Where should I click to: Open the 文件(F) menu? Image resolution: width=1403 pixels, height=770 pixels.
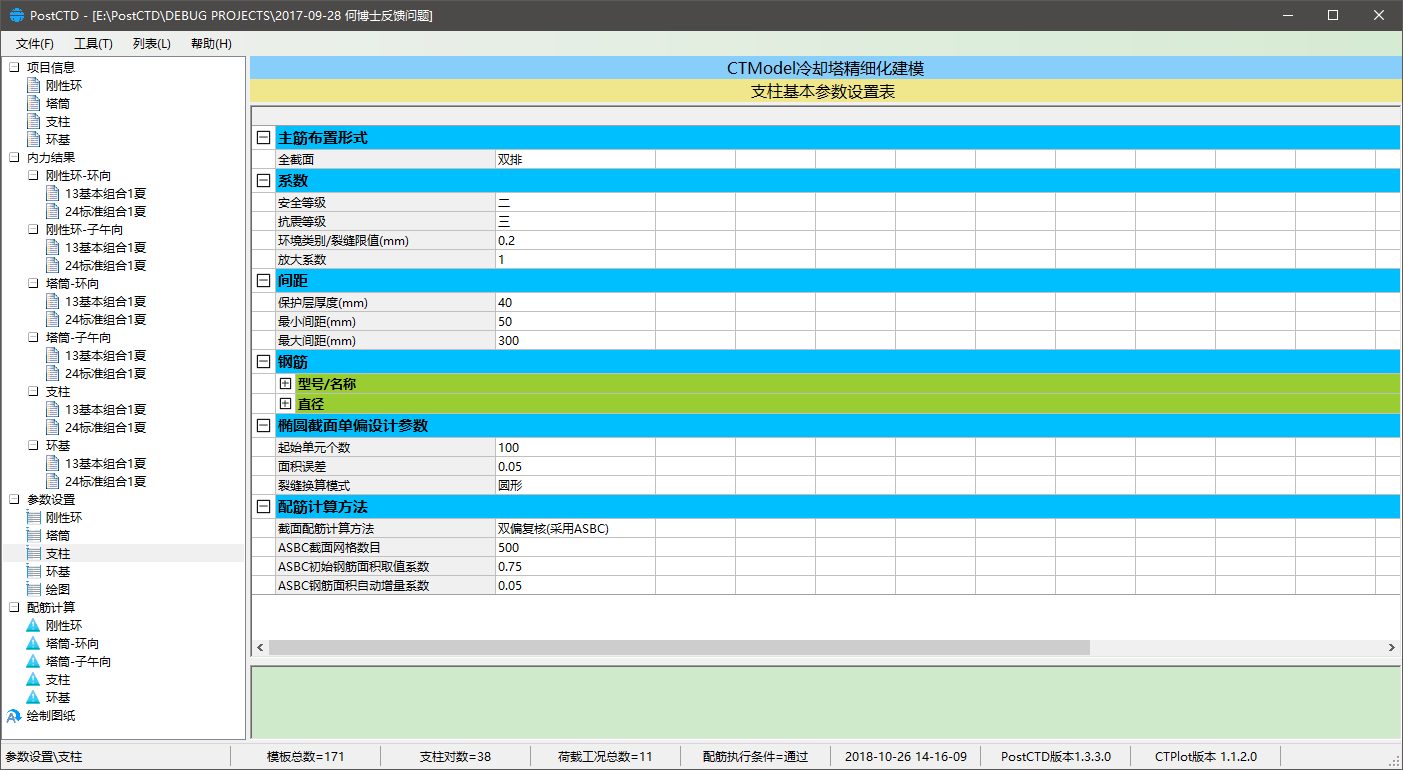point(35,44)
